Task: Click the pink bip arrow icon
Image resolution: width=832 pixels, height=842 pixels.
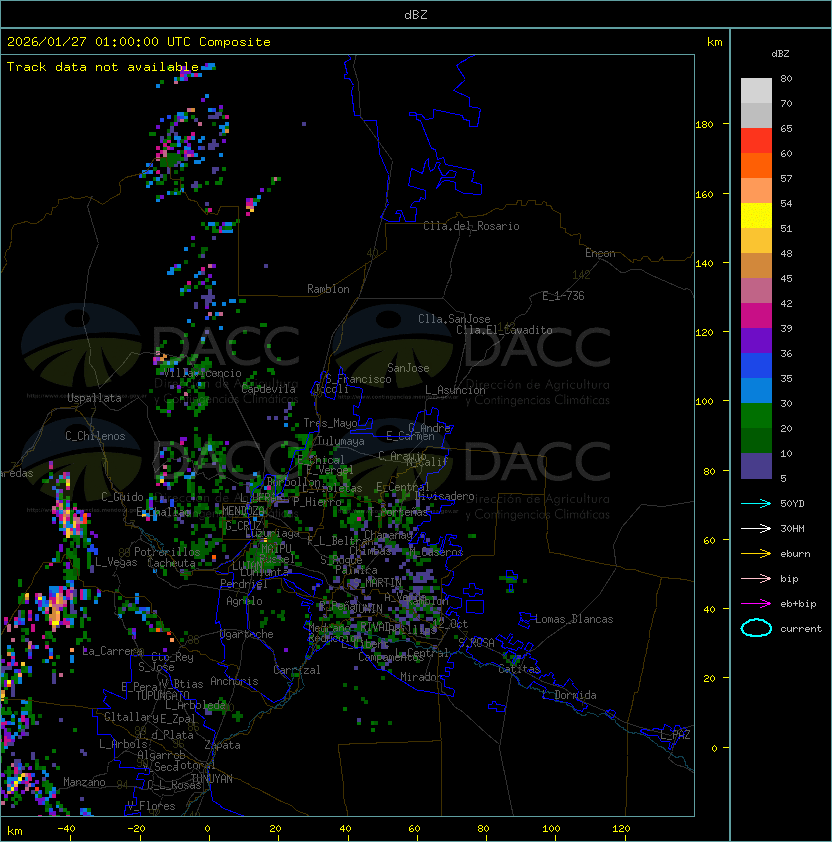Action: (756, 578)
